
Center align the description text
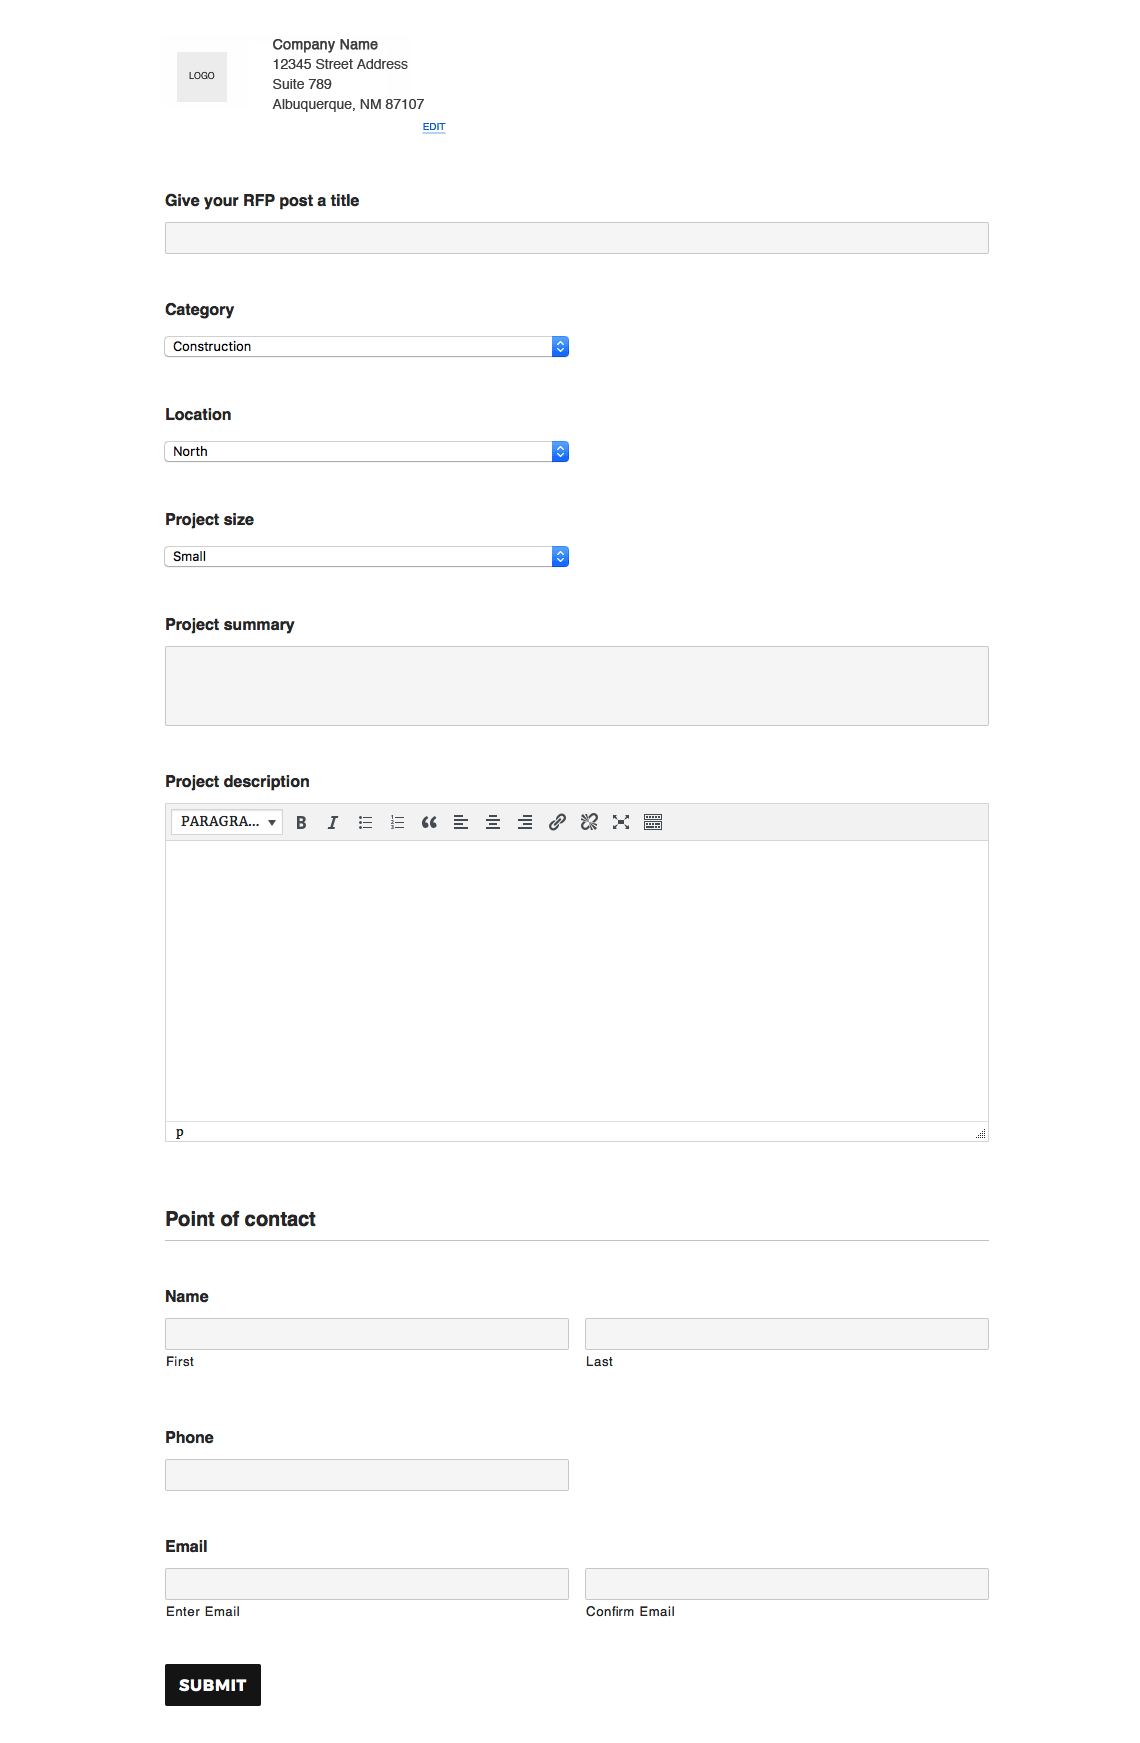pos(493,822)
